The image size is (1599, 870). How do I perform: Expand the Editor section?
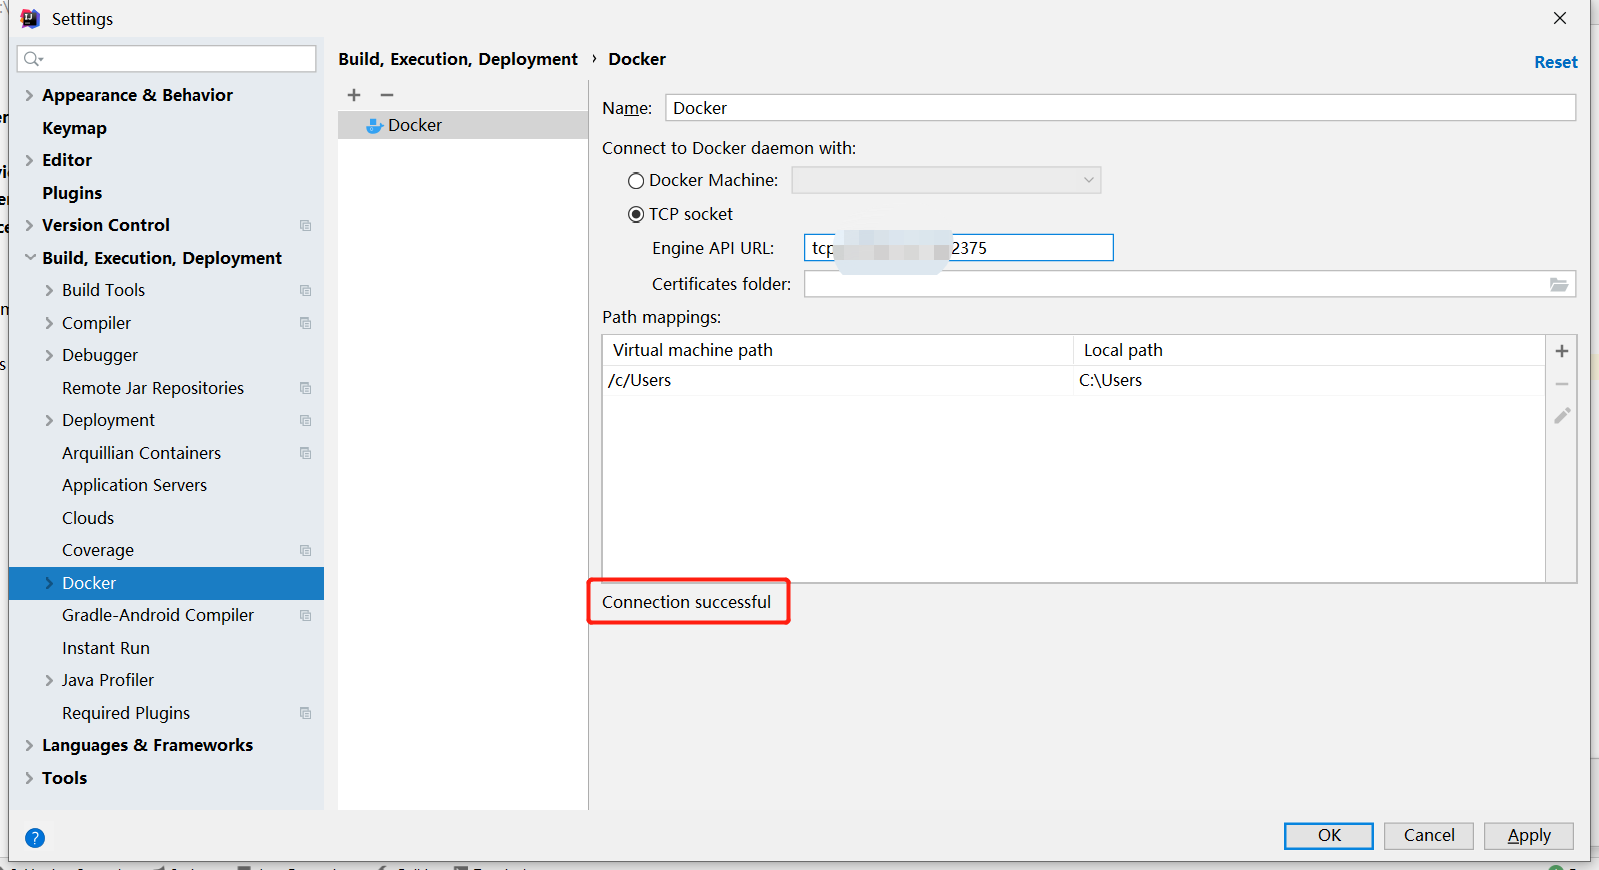pos(29,160)
